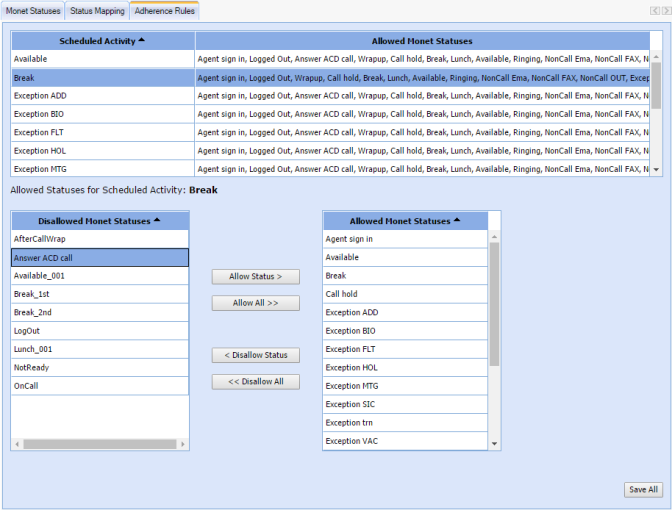Select Call hold in the Allowed statuses list
This screenshot has height=510, width=672.
pos(405,294)
